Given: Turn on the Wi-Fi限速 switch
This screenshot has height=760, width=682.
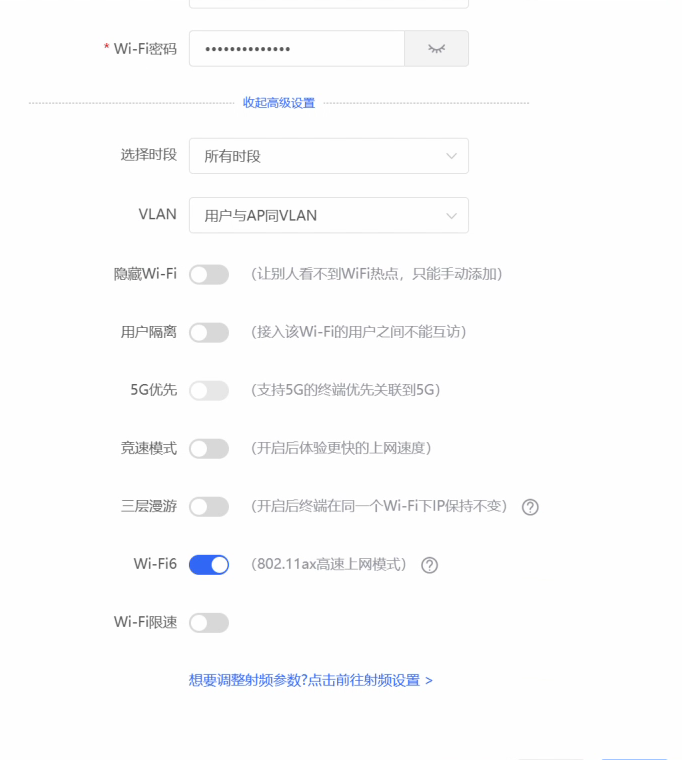Looking at the screenshot, I should [x=209, y=623].
